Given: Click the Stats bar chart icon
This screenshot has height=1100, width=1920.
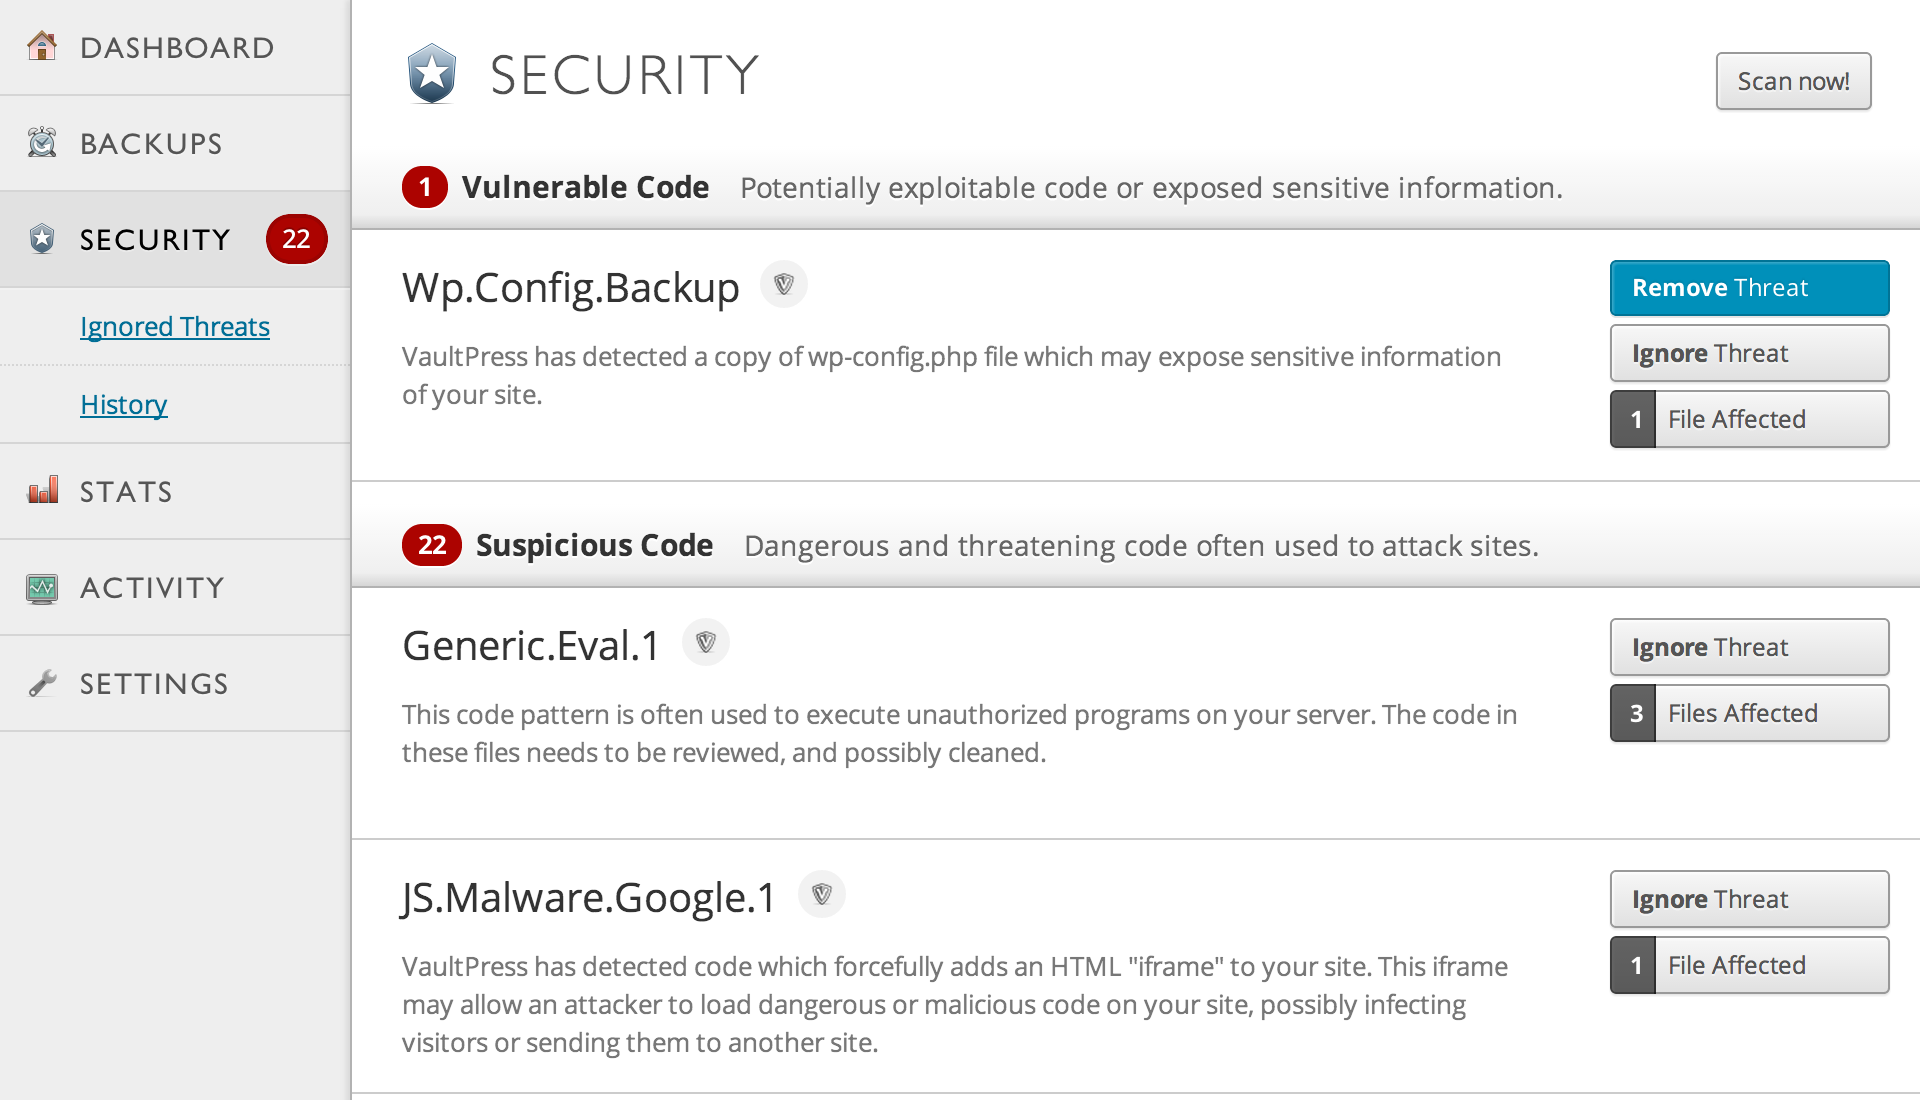Looking at the screenshot, I should click(x=44, y=491).
